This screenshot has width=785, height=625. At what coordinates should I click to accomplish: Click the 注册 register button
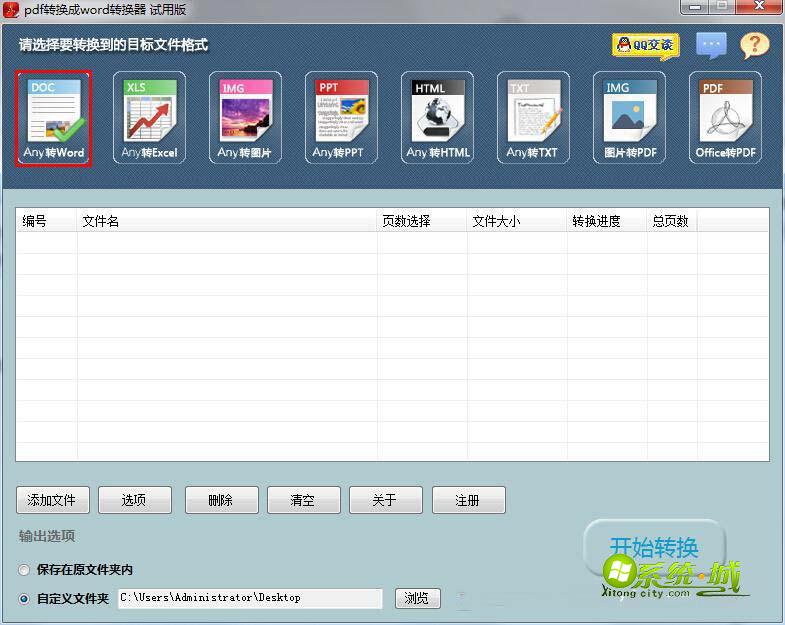(469, 500)
